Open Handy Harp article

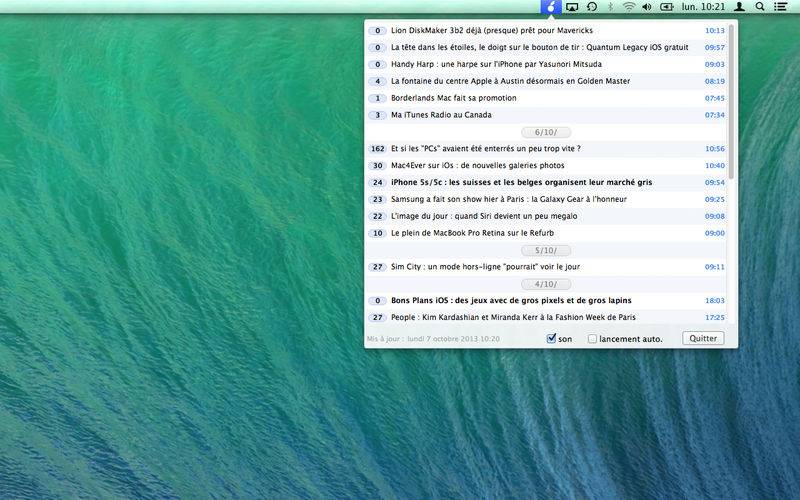tap(496, 64)
